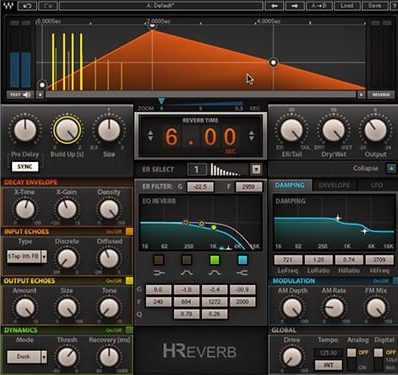Toggle Input Echoes on/off
This screenshot has height=375, width=398.
coord(129,231)
